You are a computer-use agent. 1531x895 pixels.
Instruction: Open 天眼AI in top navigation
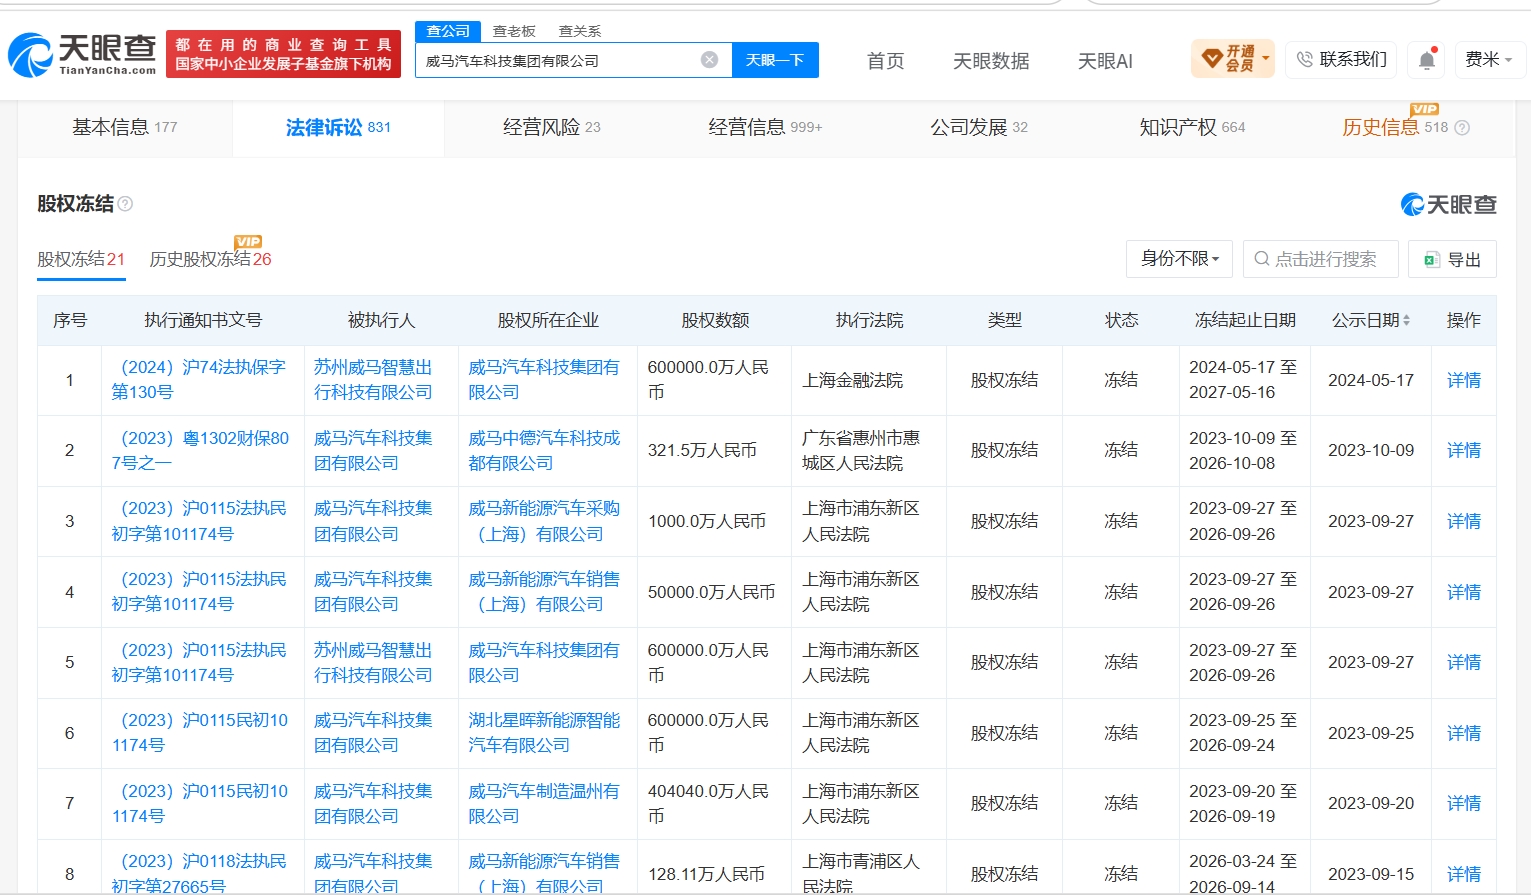[x=1105, y=61]
